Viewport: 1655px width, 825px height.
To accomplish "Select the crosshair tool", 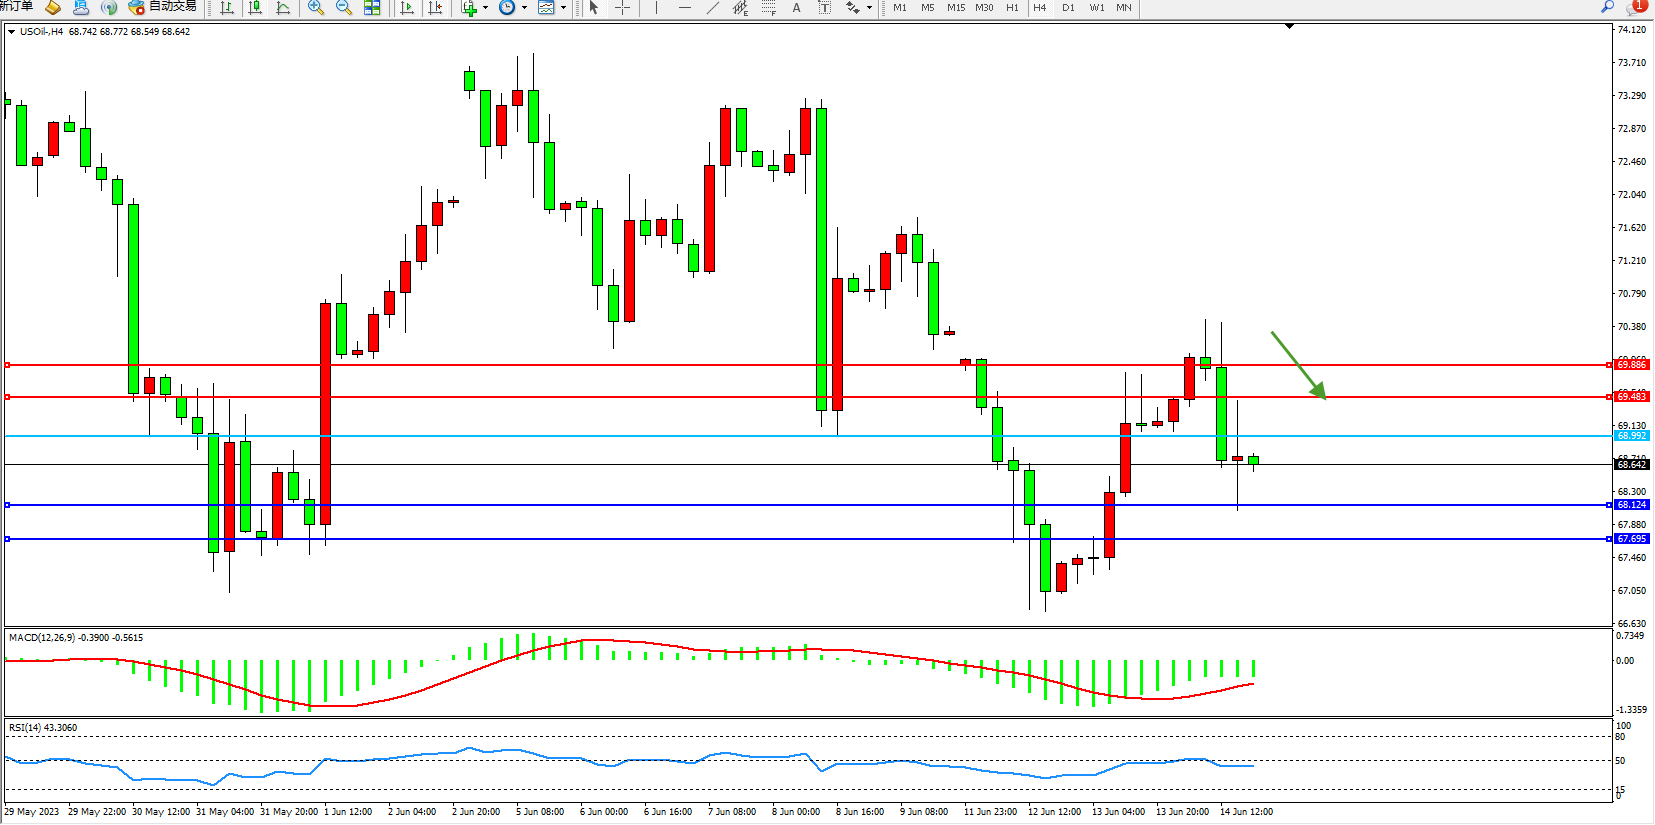I will [x=622, y=8].
